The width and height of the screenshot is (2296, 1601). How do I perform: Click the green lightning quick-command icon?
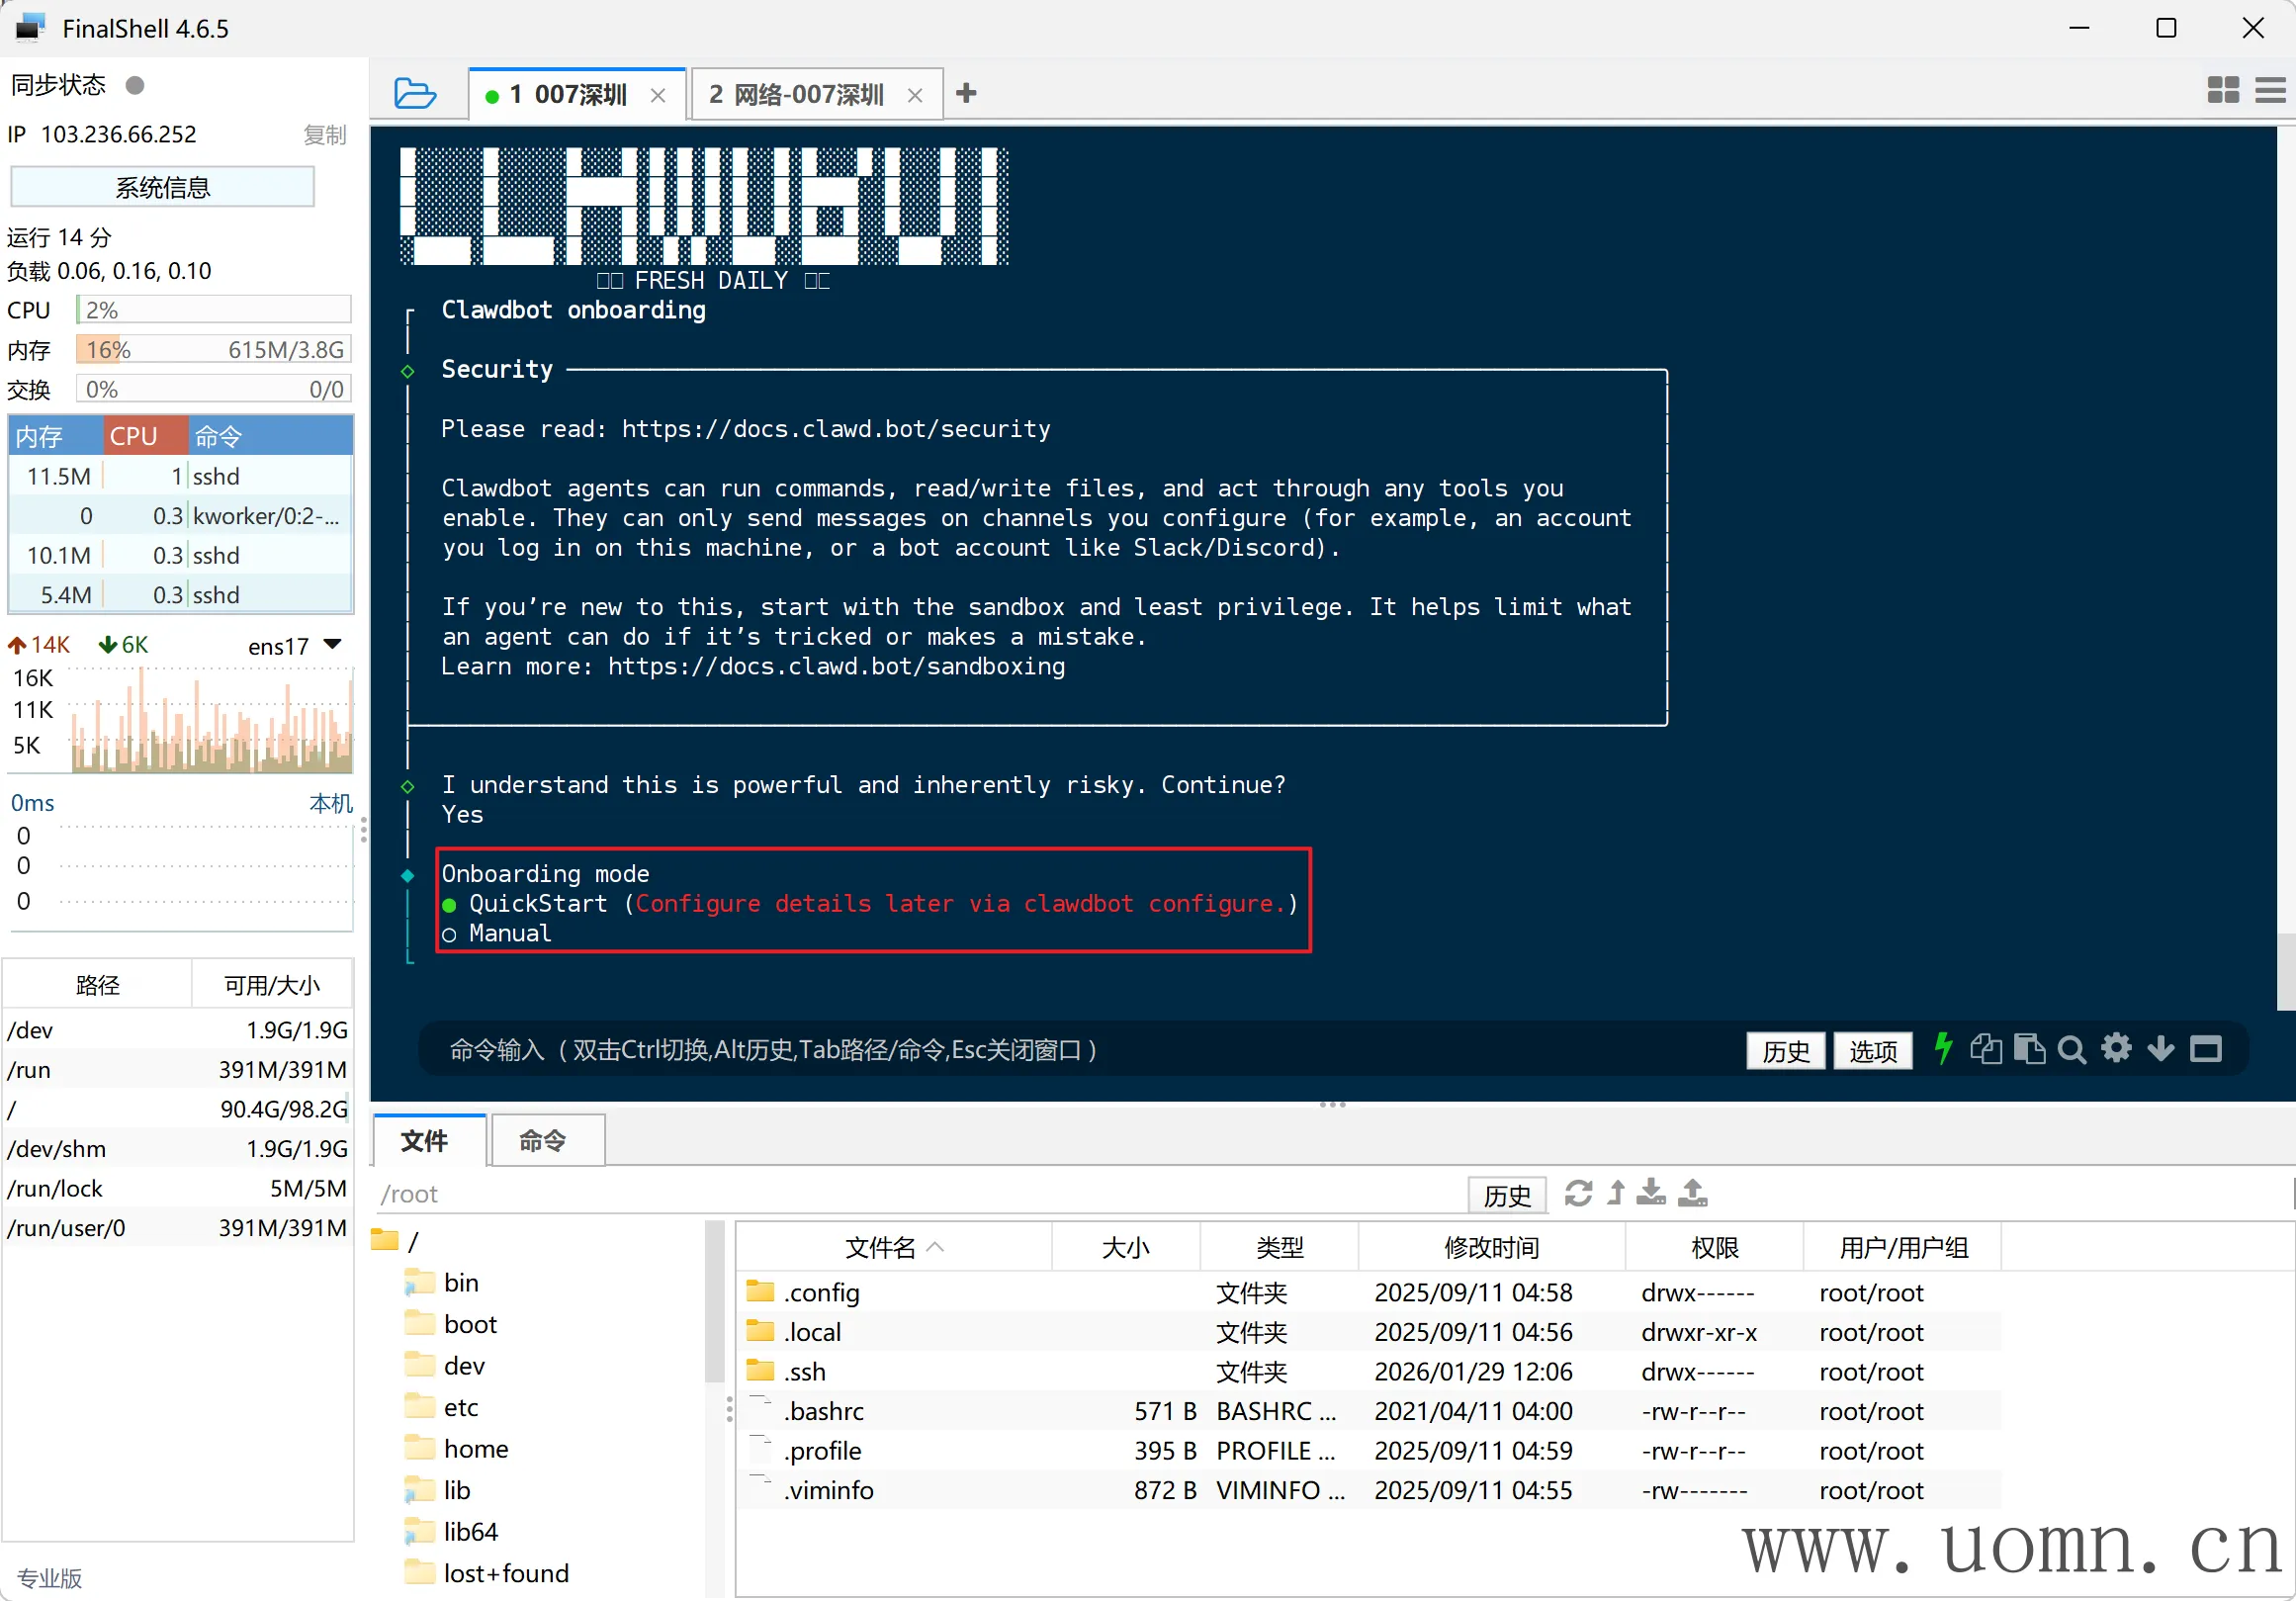(1942, 1049)
